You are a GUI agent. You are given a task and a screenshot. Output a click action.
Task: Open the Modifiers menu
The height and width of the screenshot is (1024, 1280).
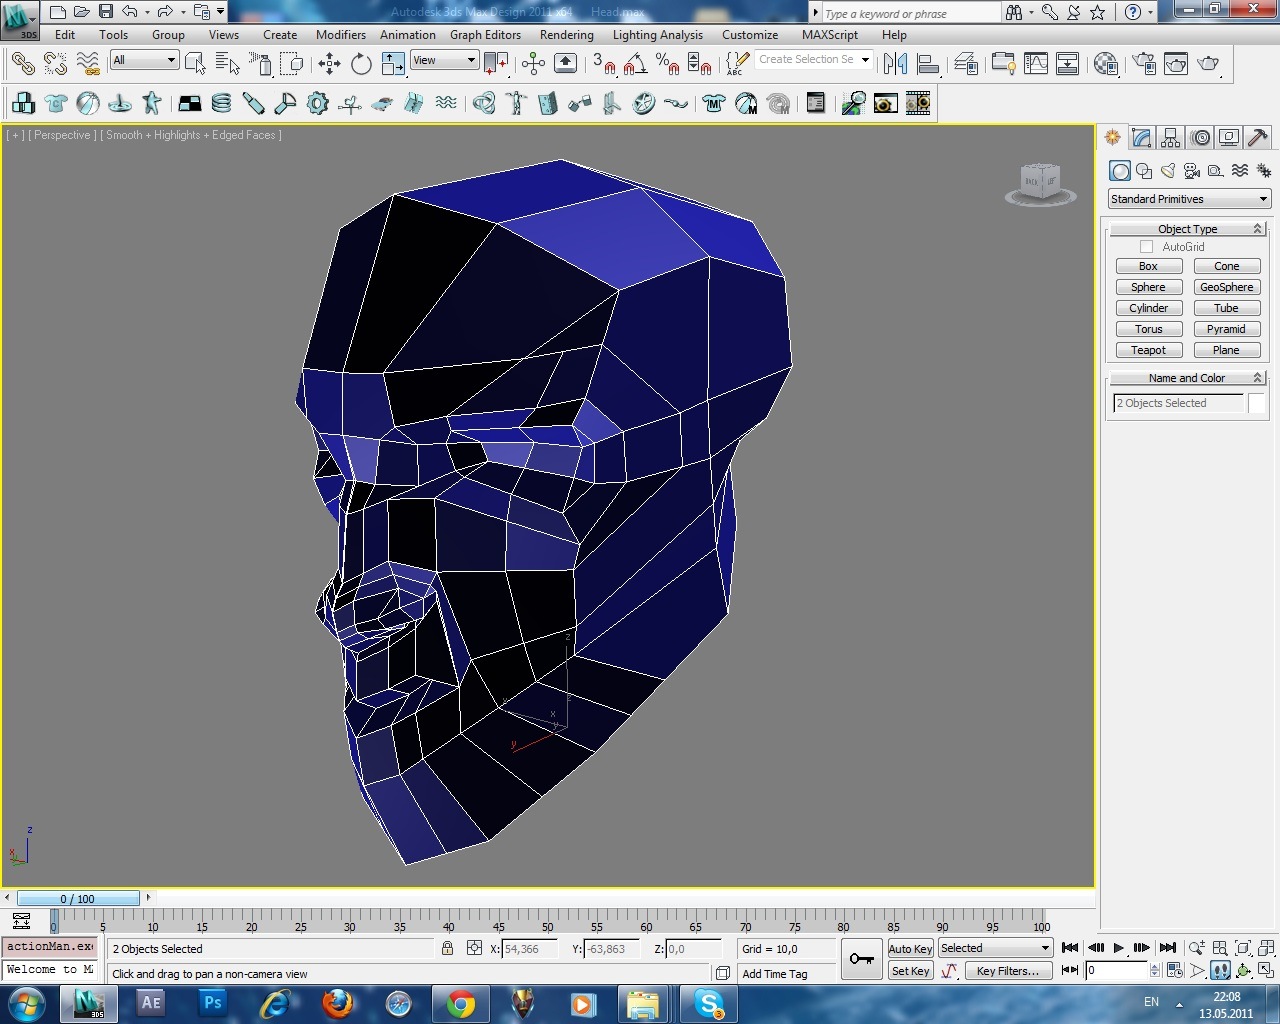tap(340, 35)
